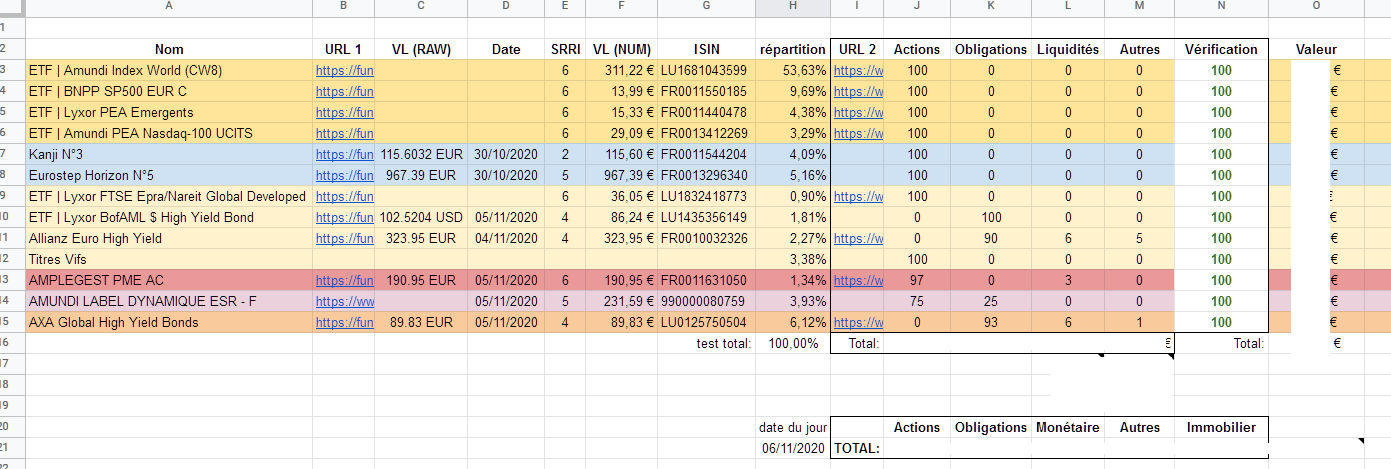Click the "Immobilier" header in the lower table

point(1220,428)
